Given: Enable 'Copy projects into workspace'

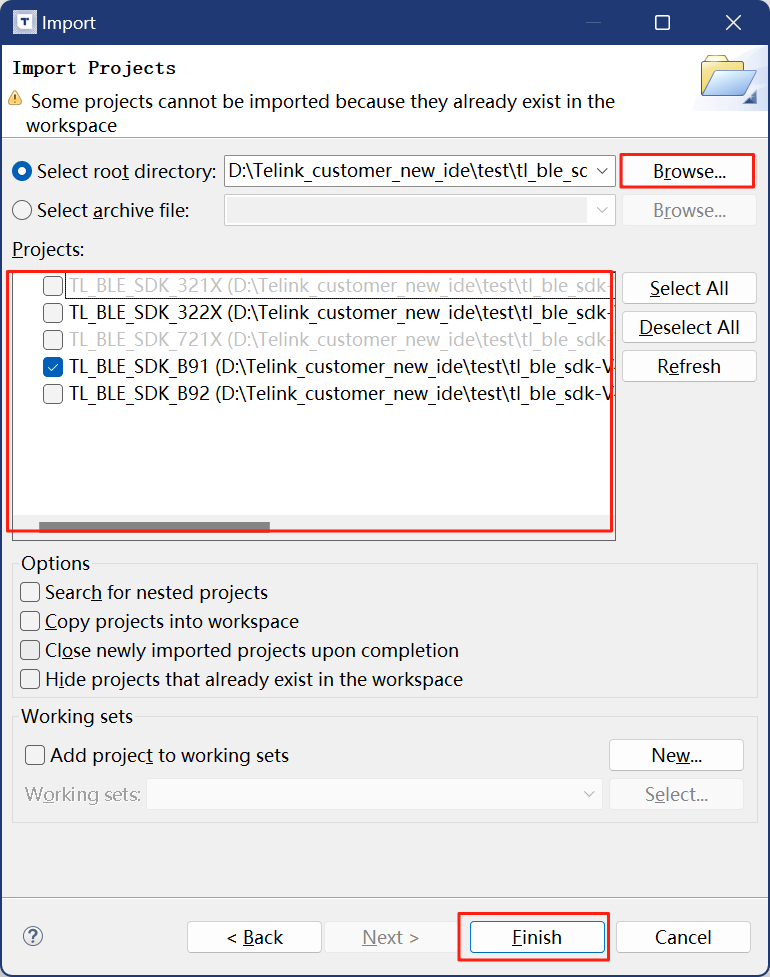Looking at the screenshot, I should pos(31,621).
